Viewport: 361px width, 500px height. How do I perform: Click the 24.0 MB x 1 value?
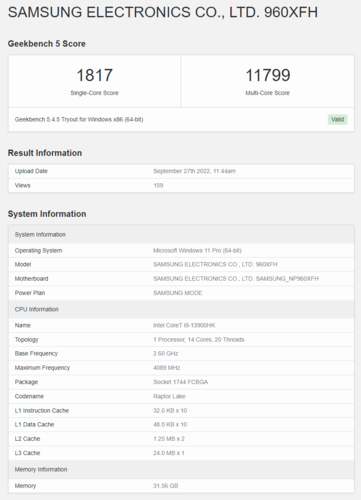point(169,453)
